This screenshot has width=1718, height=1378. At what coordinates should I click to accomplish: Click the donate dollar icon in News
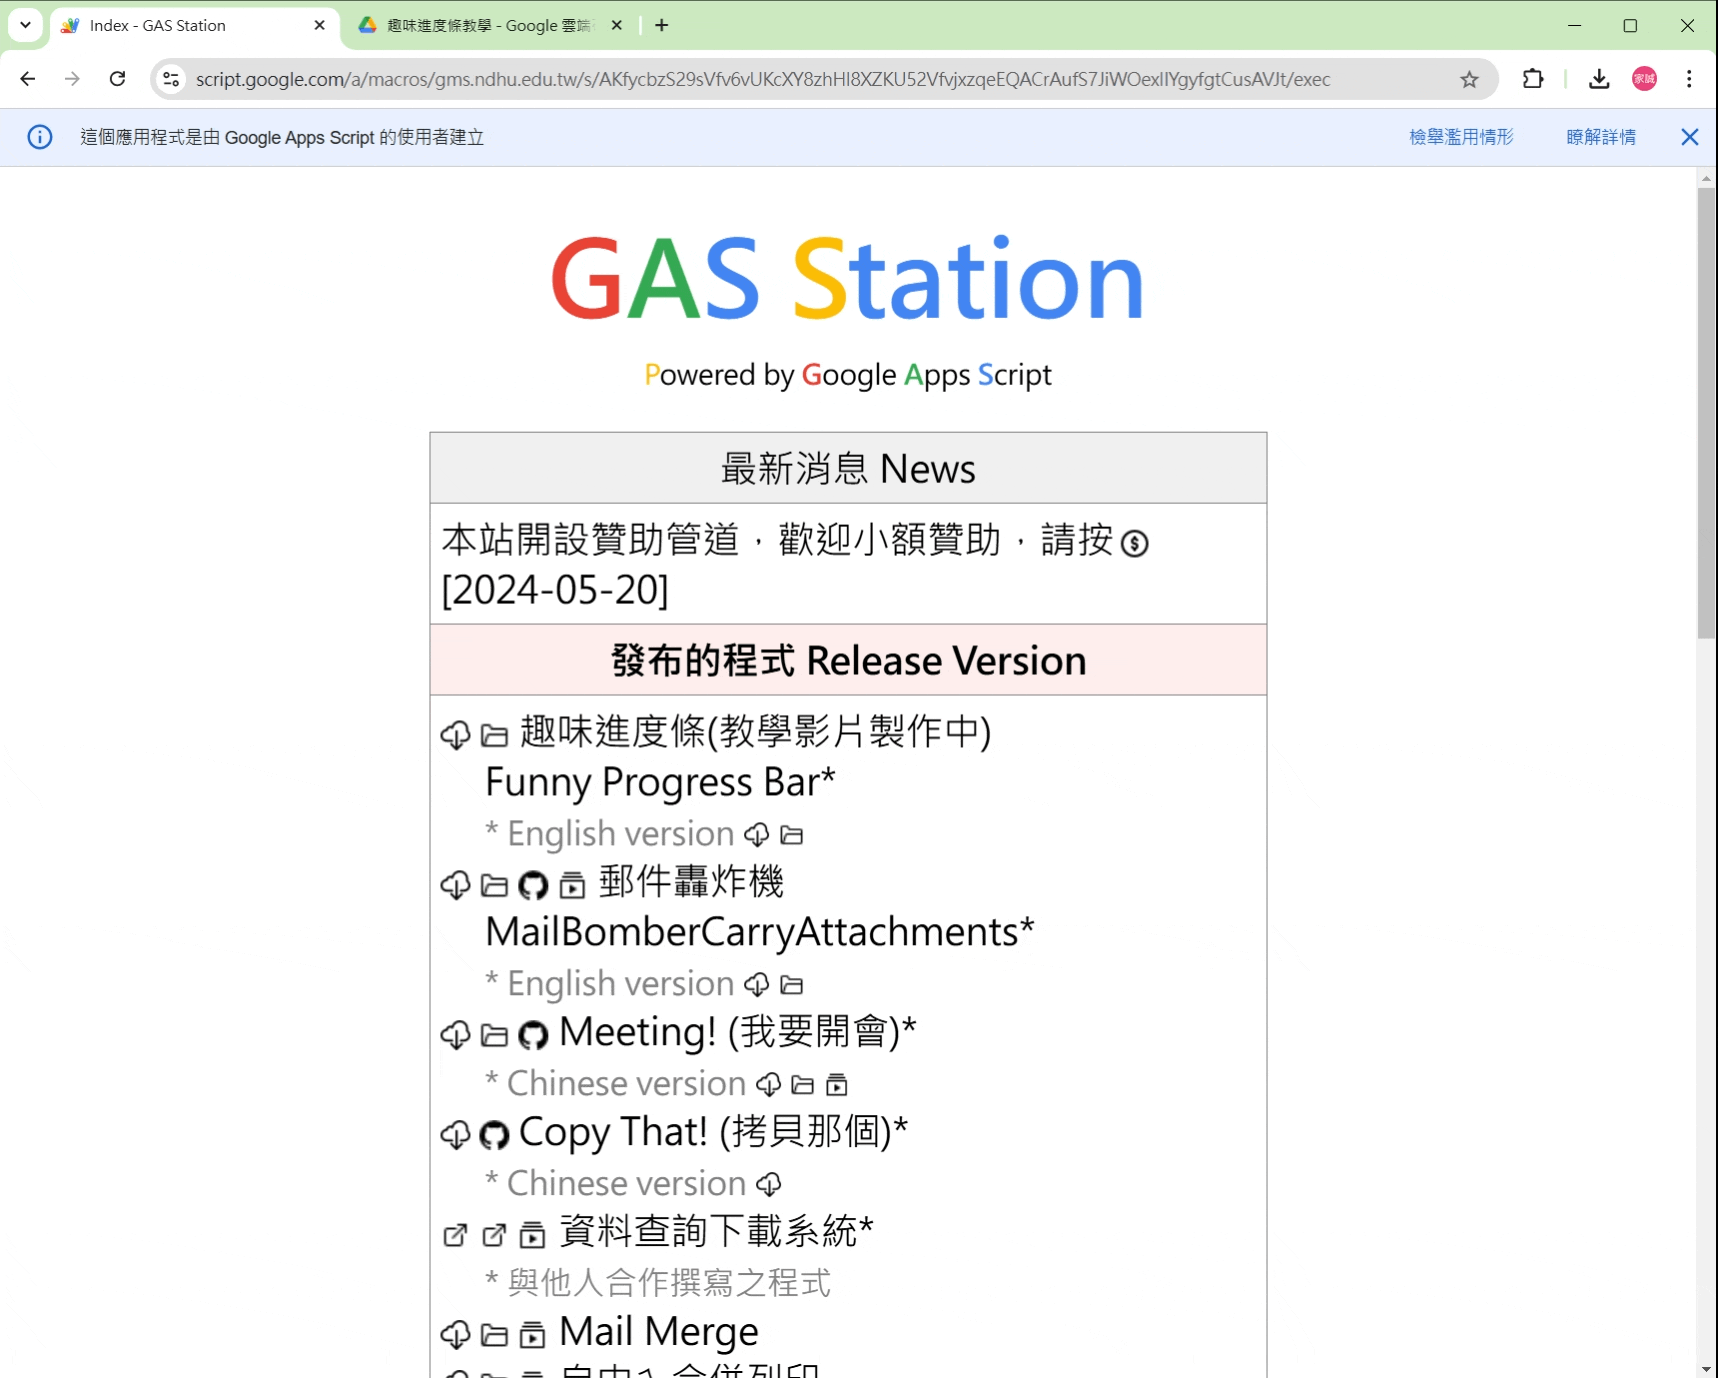tap(1134, 543)
